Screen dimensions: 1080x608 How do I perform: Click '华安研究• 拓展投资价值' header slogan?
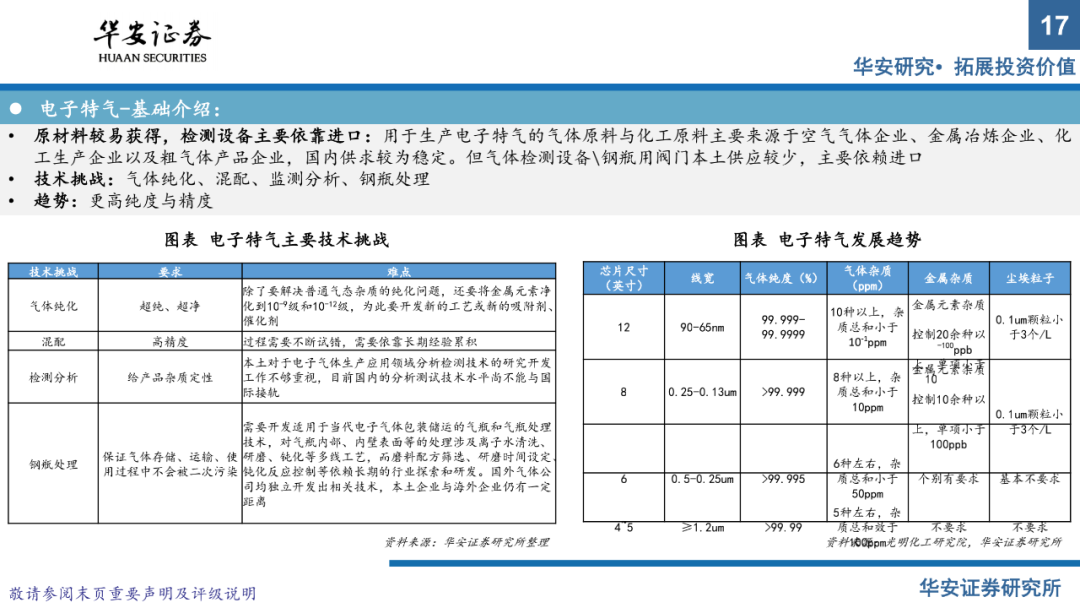coord(964,67)
